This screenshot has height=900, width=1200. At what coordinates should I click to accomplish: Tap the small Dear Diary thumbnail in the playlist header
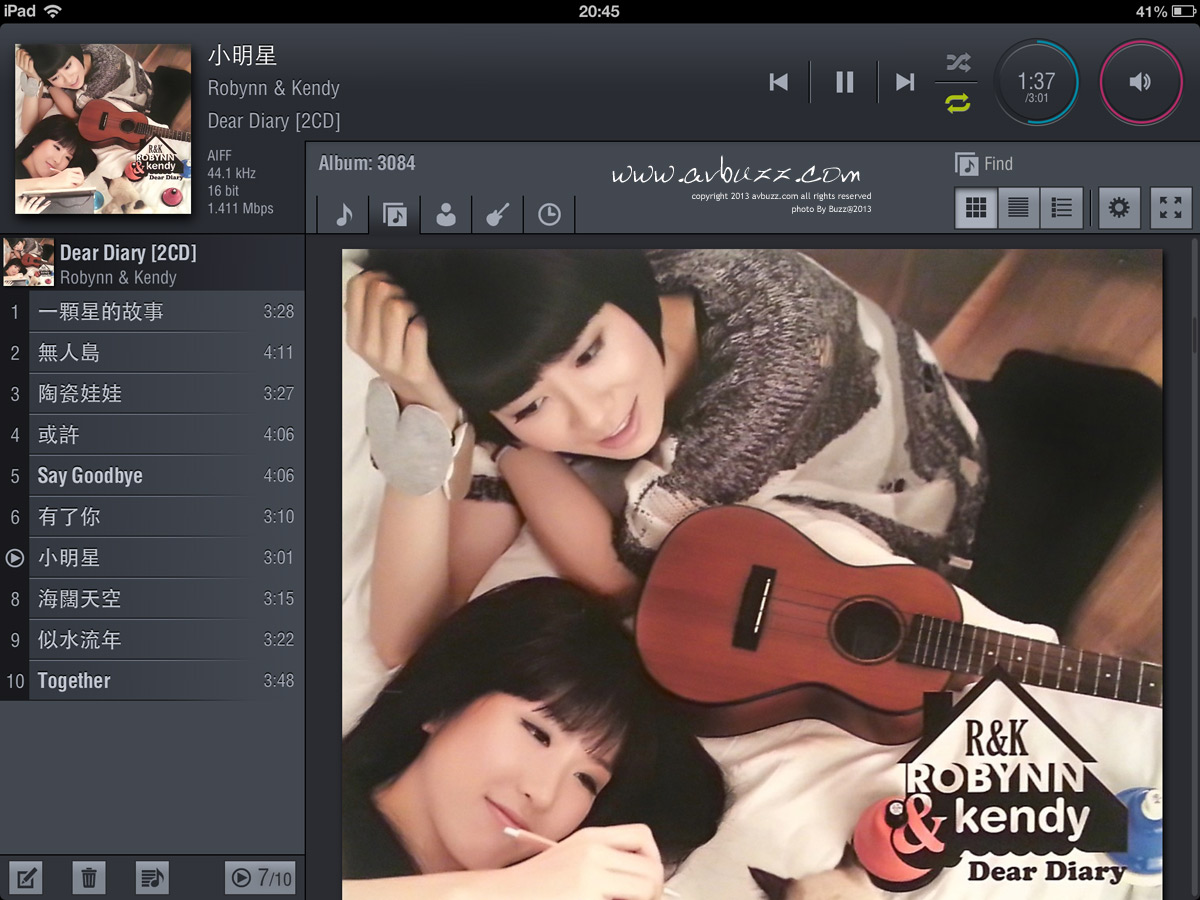28,263
